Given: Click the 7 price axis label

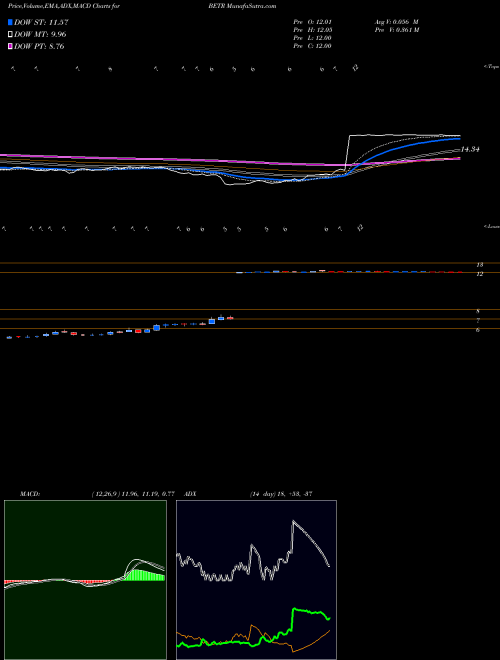Looking at the screenshot, I should (478, 321).
